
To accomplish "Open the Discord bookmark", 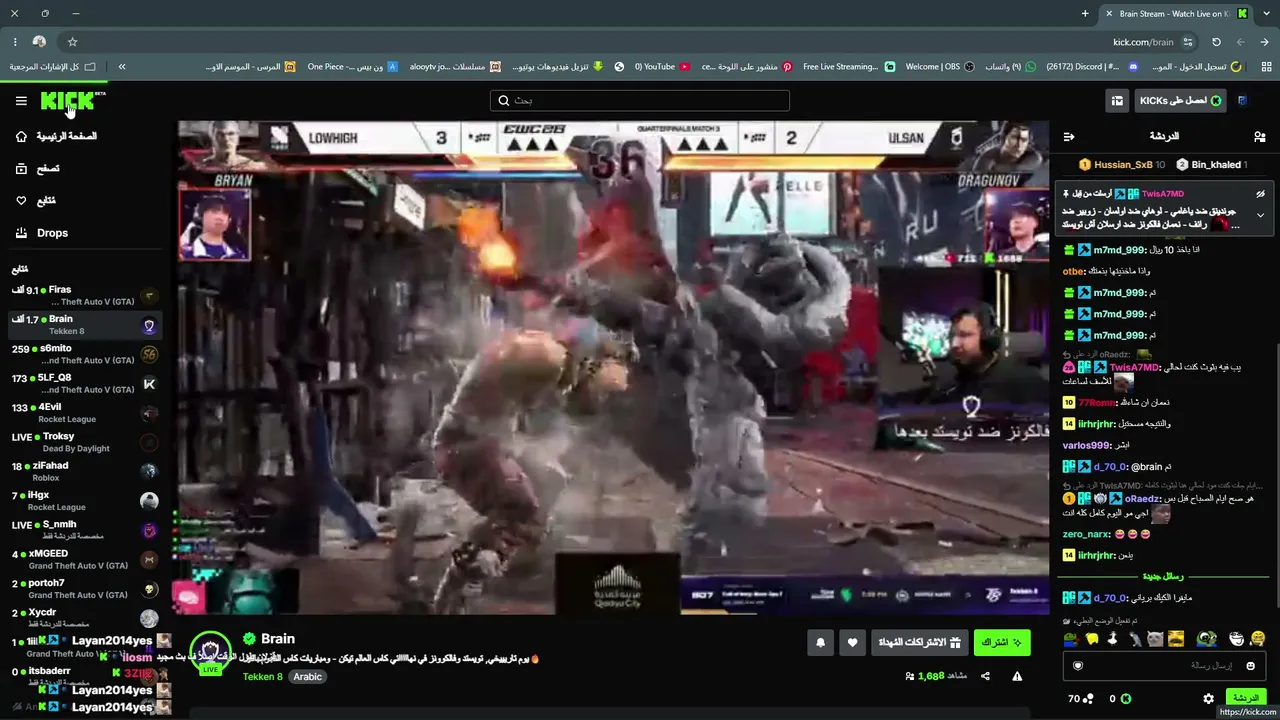I will (1092, 67).
